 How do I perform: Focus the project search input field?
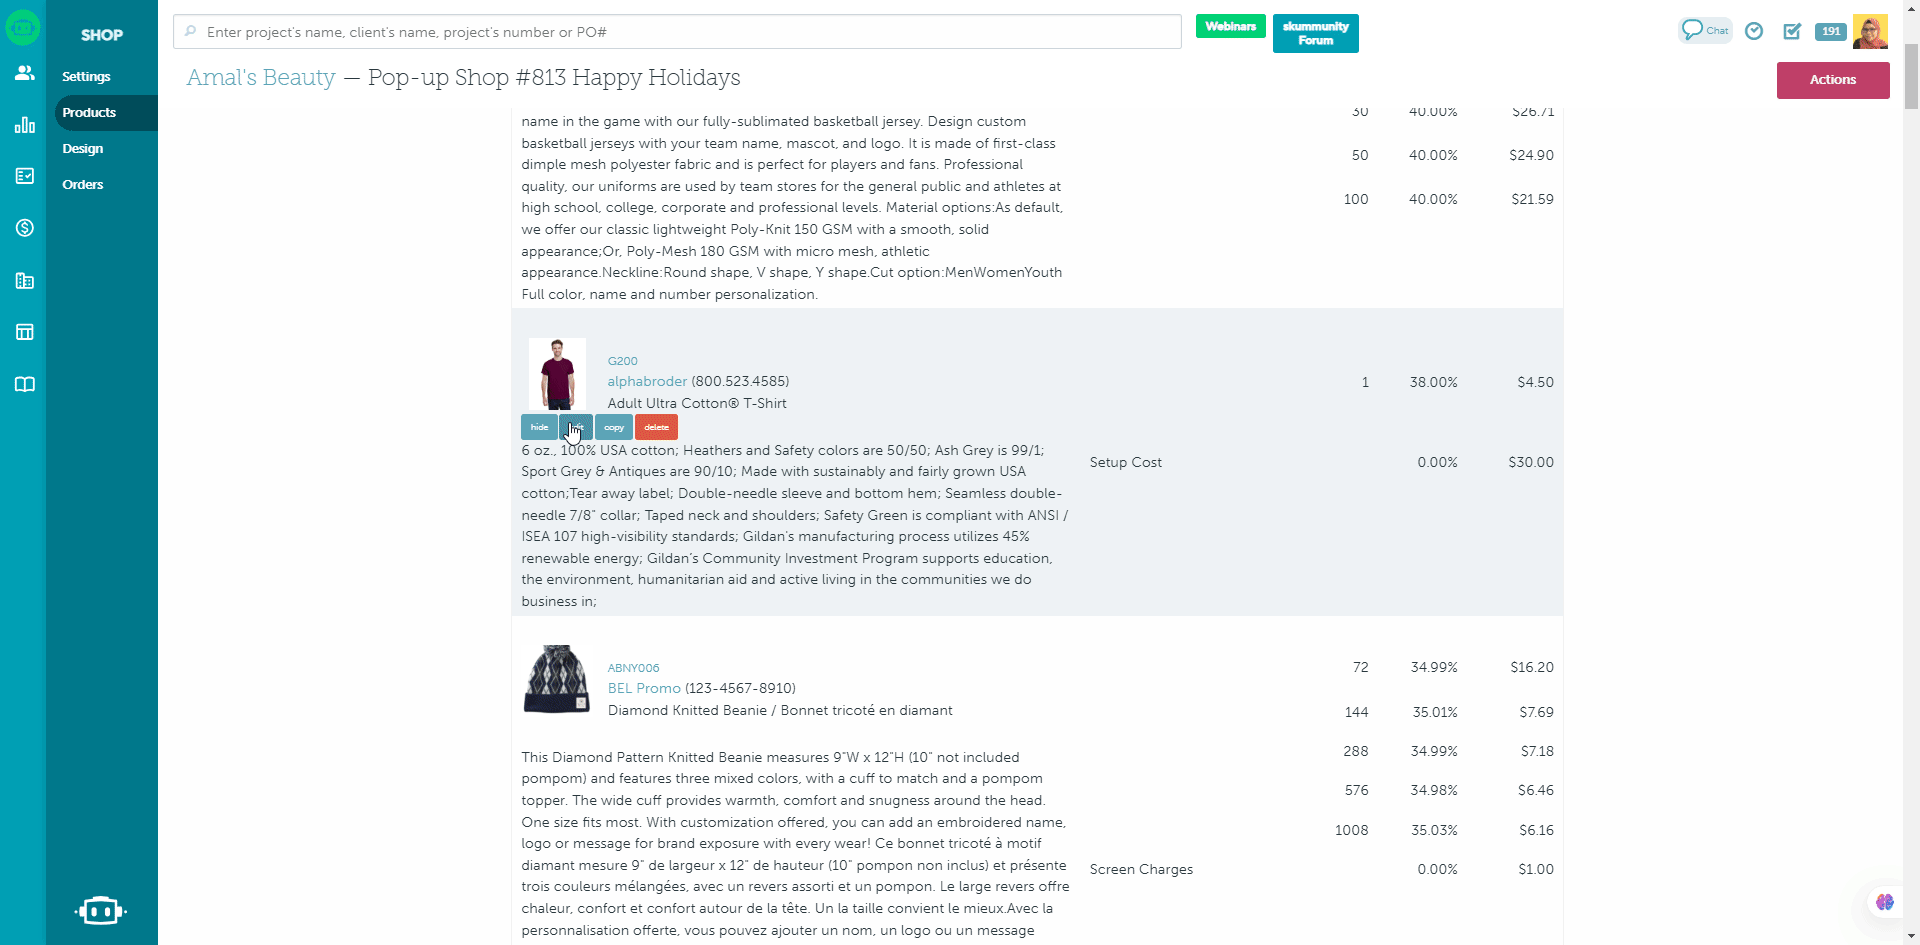(x=677, y=32)
